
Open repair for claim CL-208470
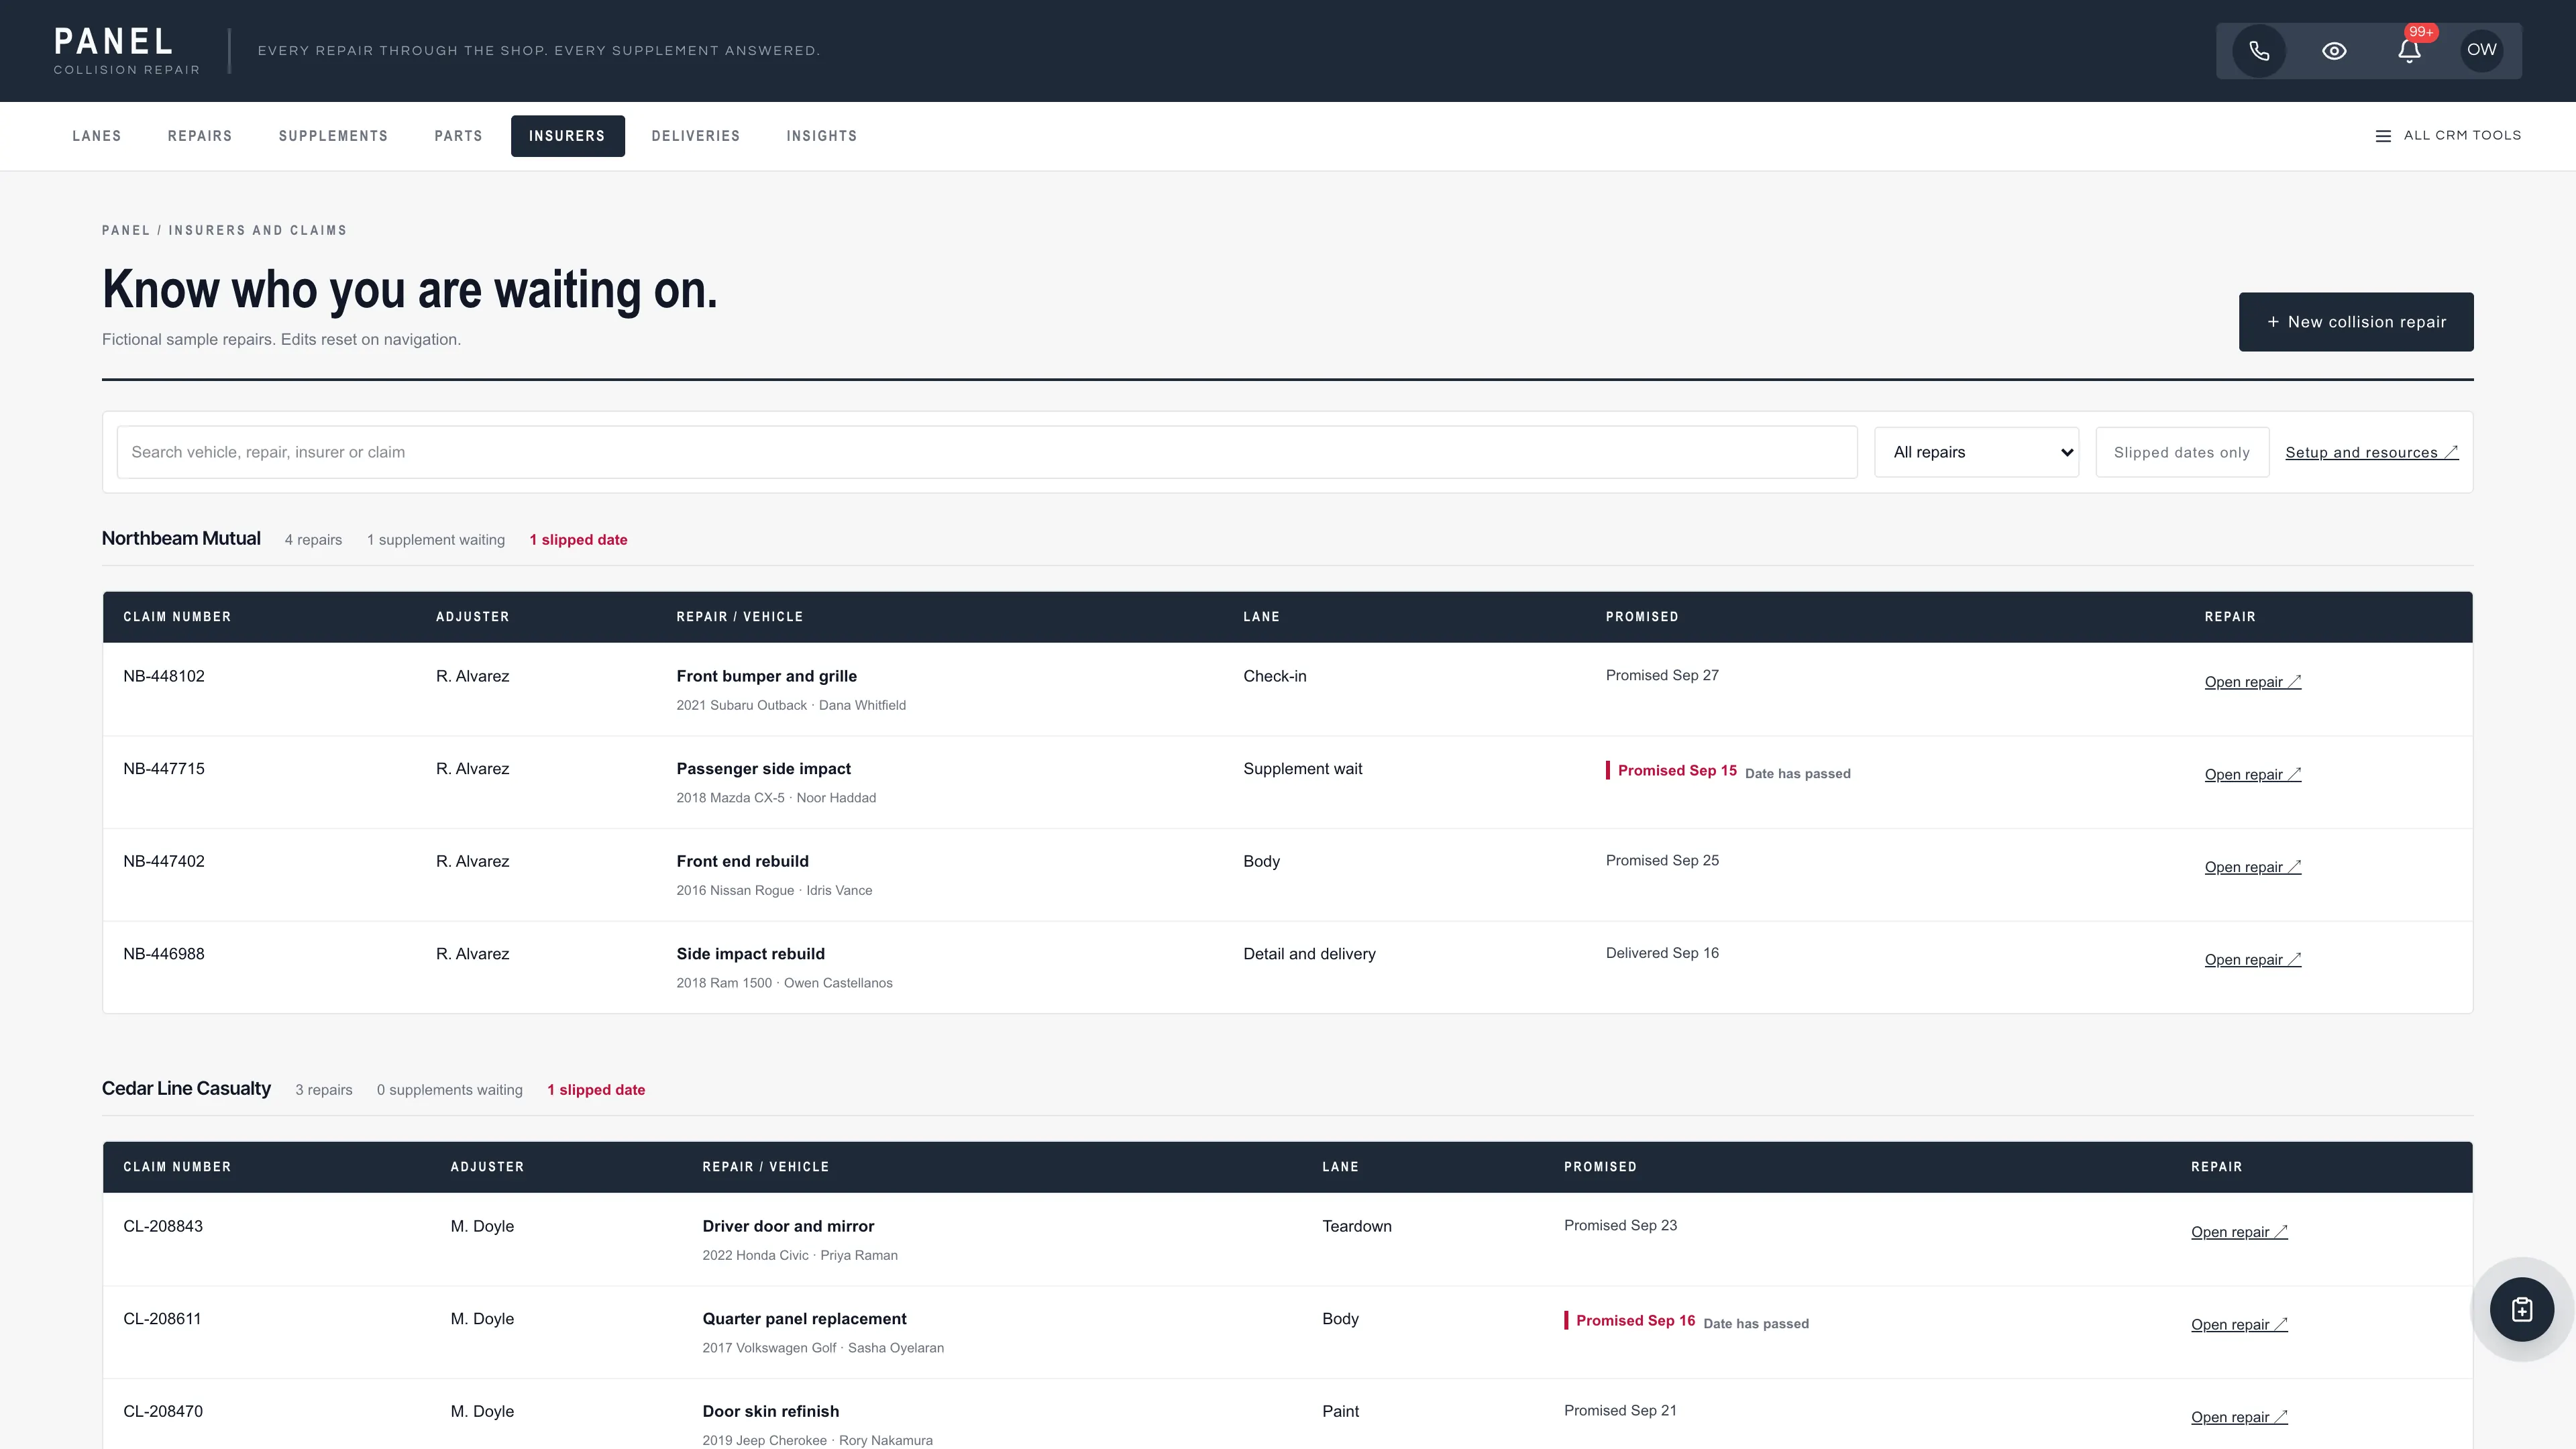[x=2239, y=1417]
